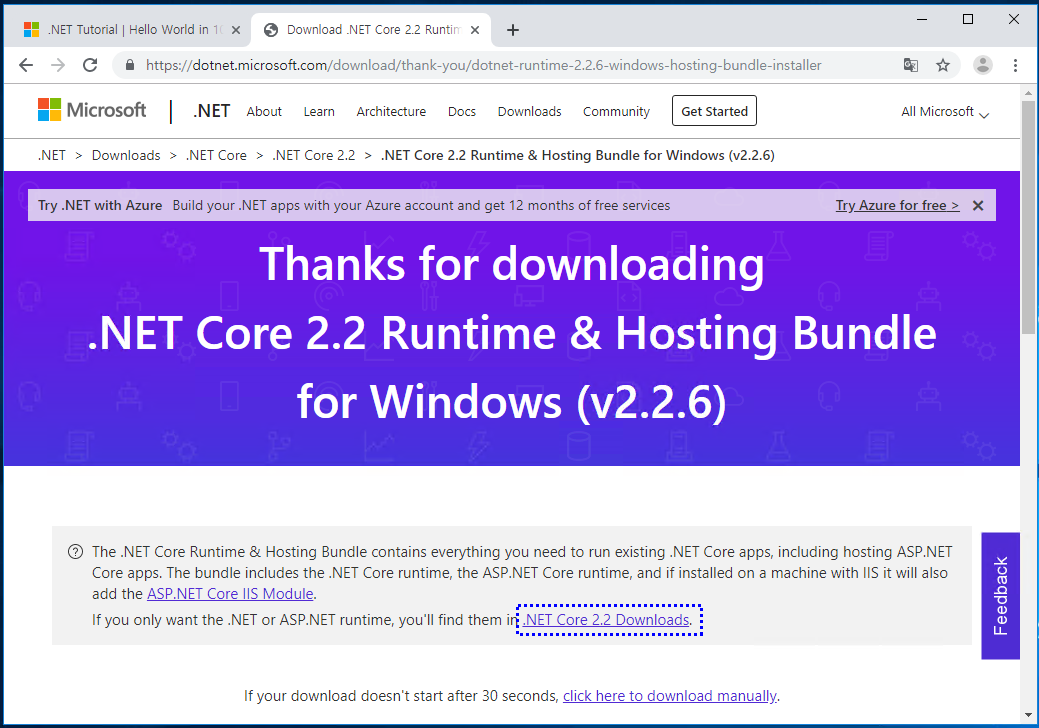This screenshot has width=1039, height=728.
Task: Click the question mark info icon
Action: (76, 552)
